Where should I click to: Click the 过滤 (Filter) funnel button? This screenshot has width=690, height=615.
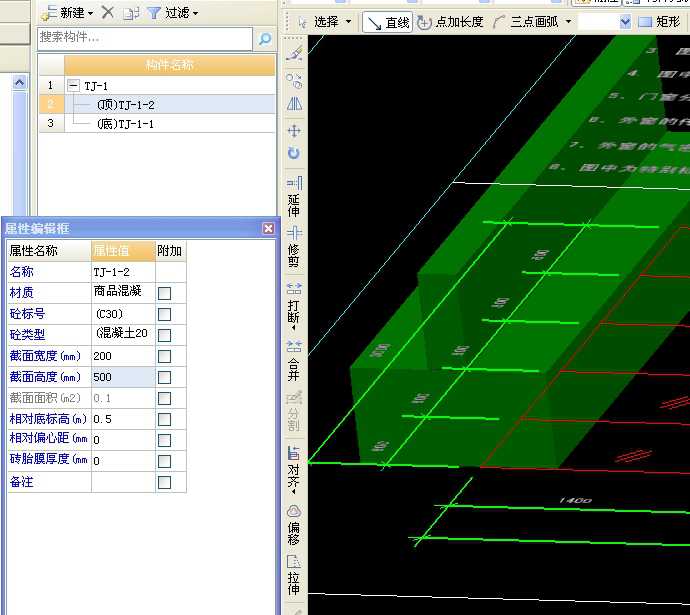168,13
